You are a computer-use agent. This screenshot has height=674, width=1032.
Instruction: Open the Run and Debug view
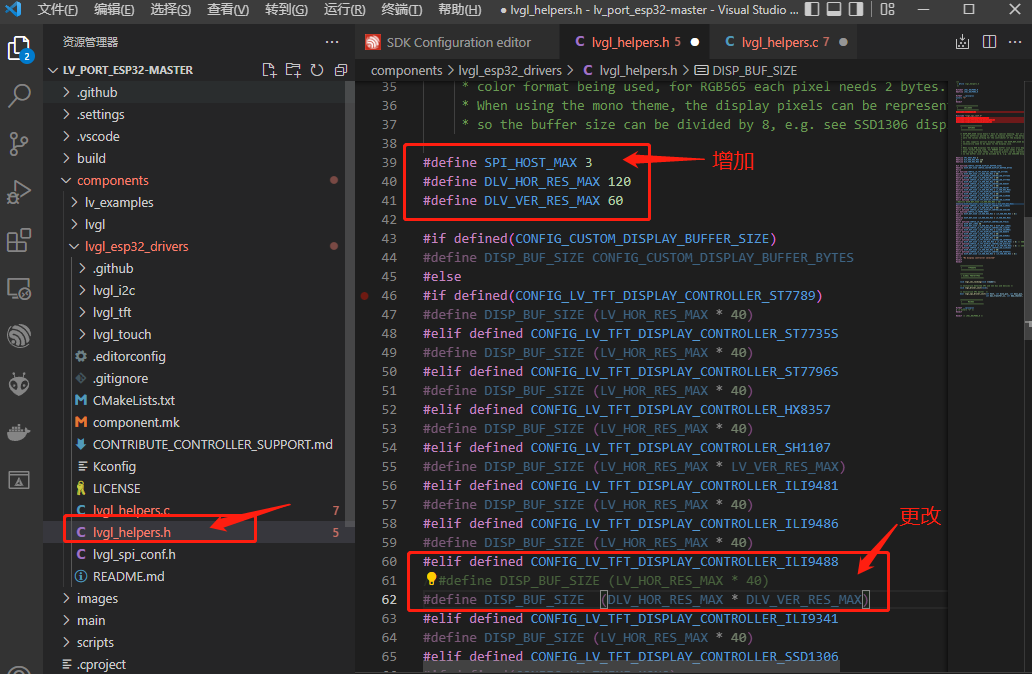pyautogui.click(x=19, y=192)
